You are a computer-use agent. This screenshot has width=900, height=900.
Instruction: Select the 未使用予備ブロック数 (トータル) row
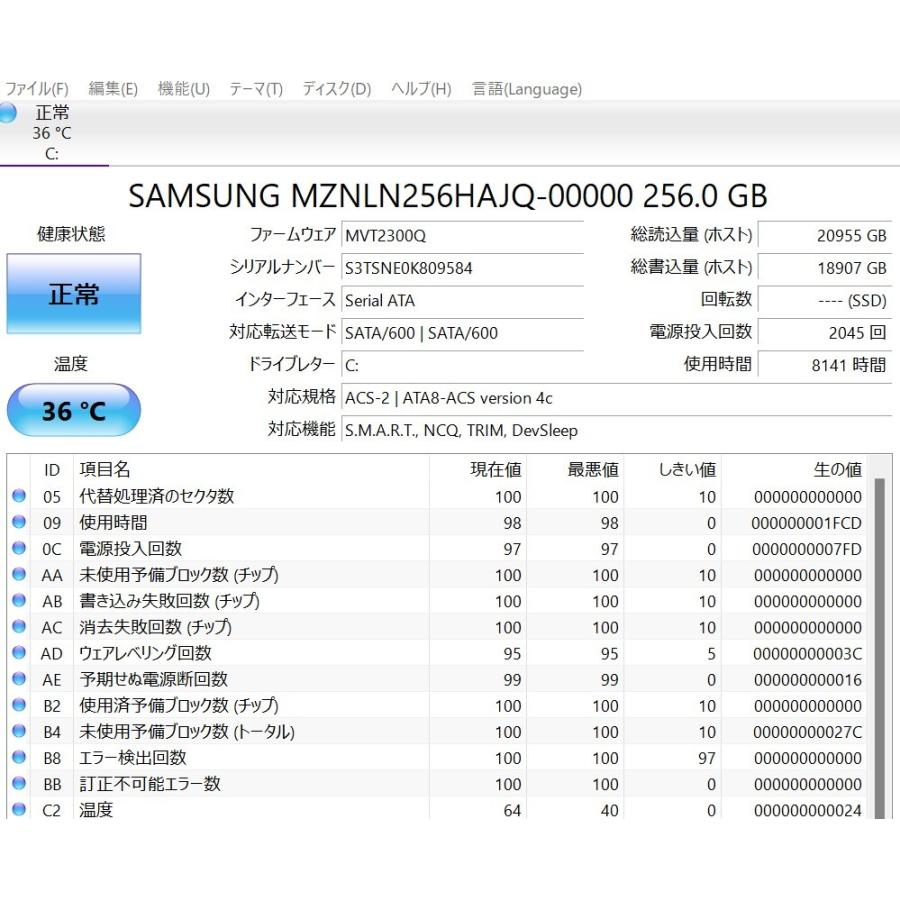pos(439,732)
